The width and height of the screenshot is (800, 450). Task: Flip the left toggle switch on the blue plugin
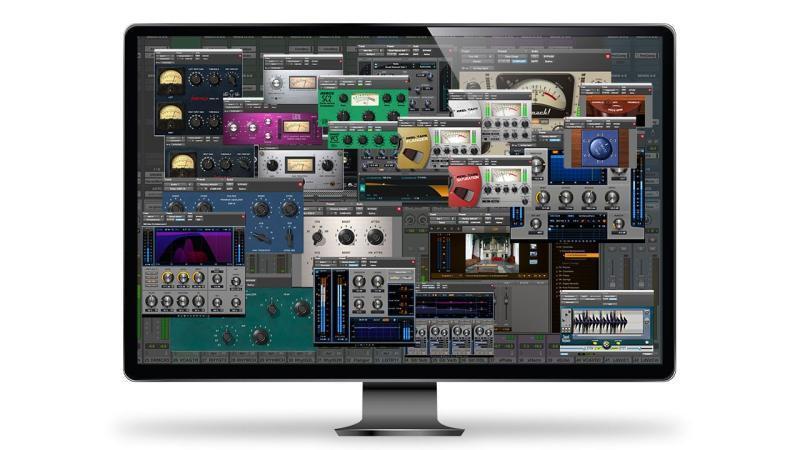[x=264, y=238]
